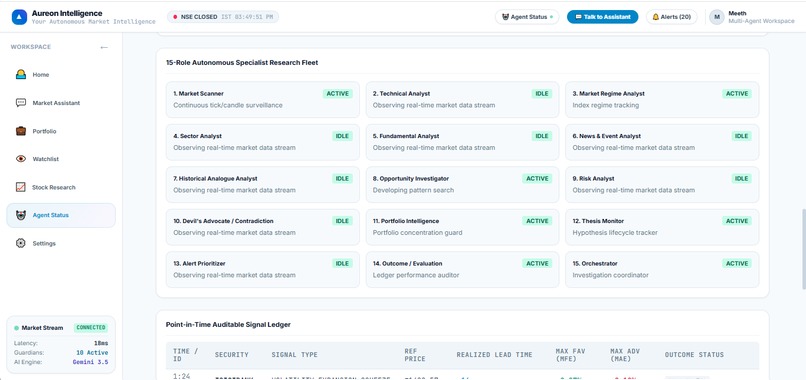The image size is (806, 380).
Task: Collapse the workspace sidebar with the arrow
Action: coord(104,47)
